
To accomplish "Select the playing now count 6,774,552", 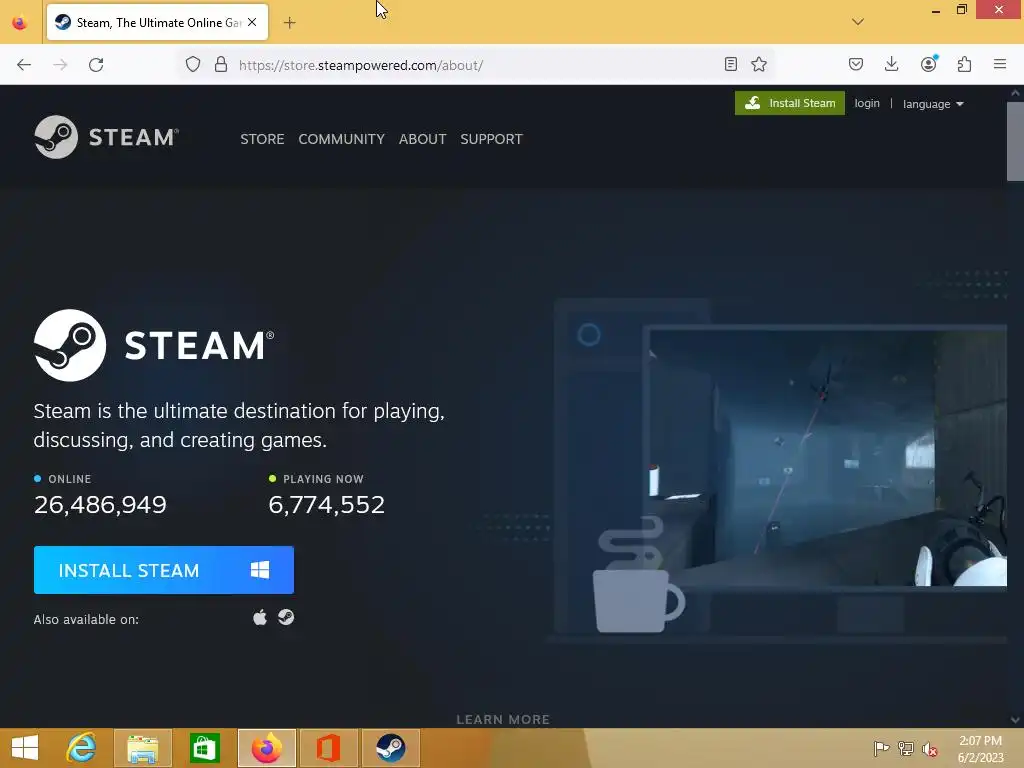I will [327, 505].
